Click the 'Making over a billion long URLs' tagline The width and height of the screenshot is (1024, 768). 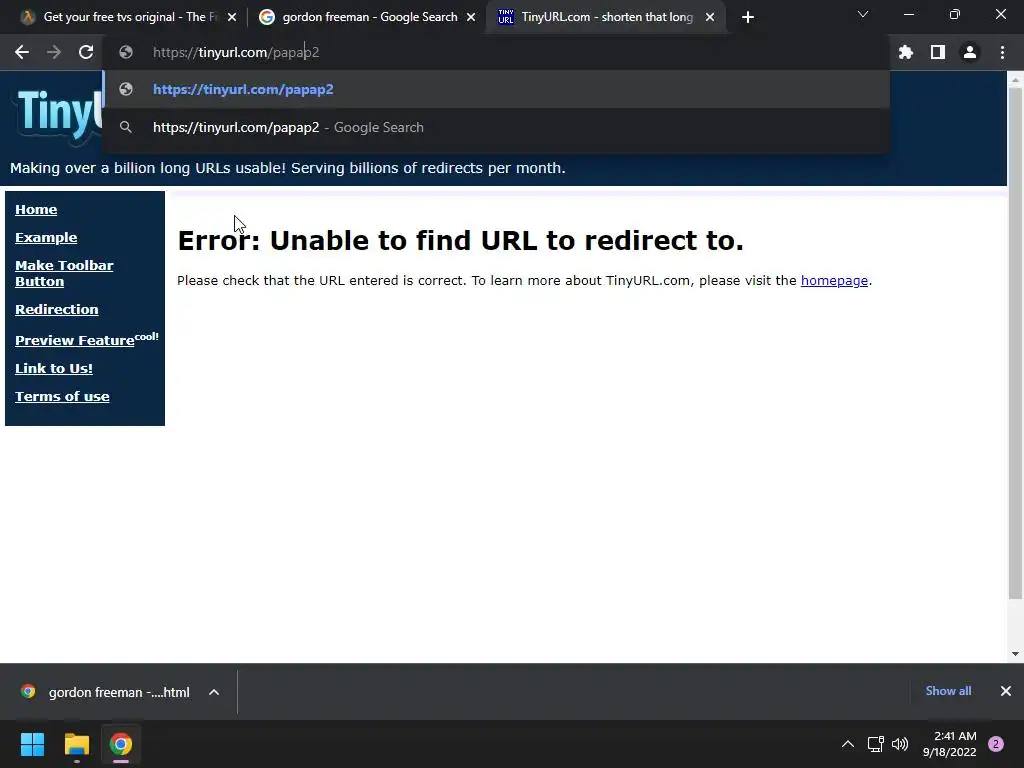[x=287, y=168]
